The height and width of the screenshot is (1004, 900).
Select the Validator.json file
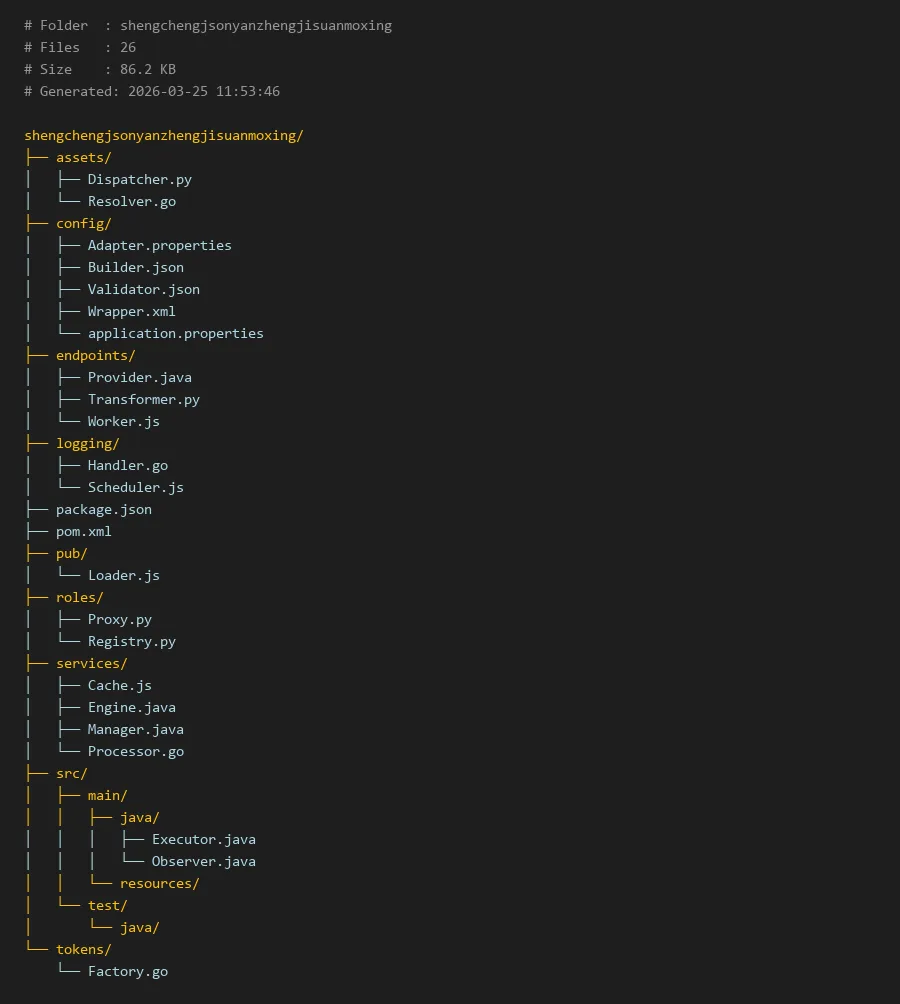(143, 290)
